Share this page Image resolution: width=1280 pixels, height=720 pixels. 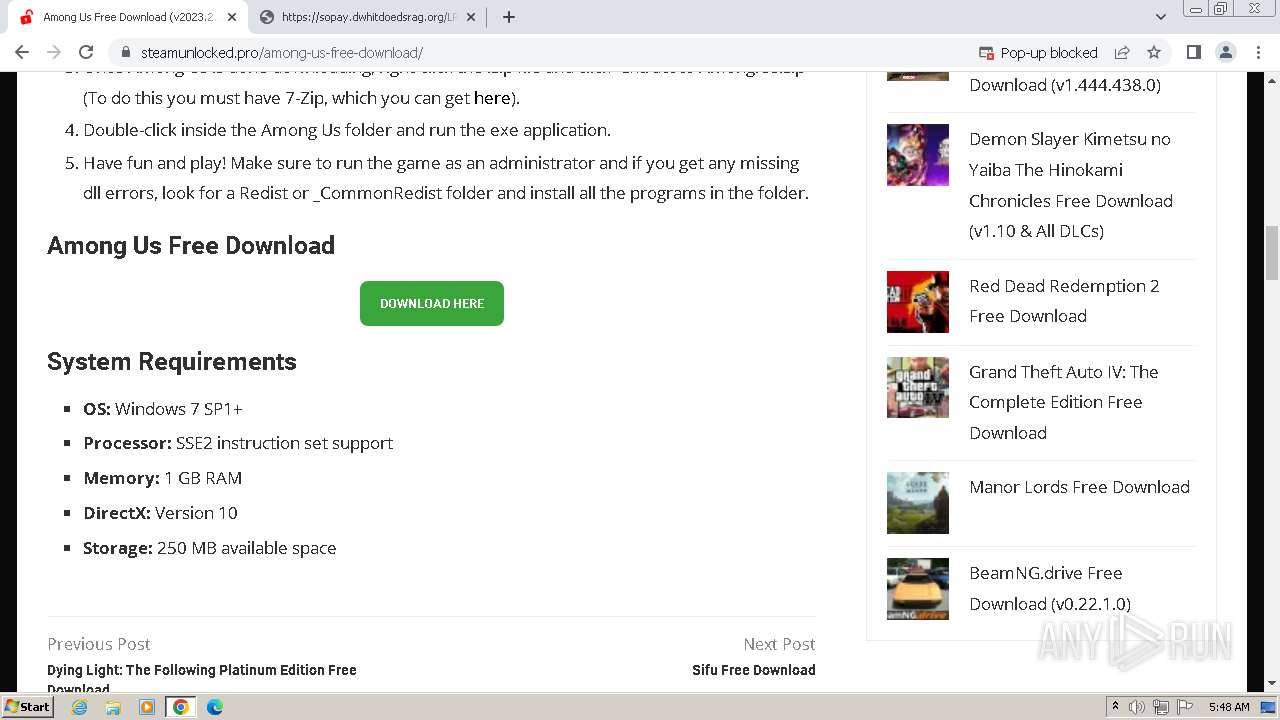[1122, 52]
